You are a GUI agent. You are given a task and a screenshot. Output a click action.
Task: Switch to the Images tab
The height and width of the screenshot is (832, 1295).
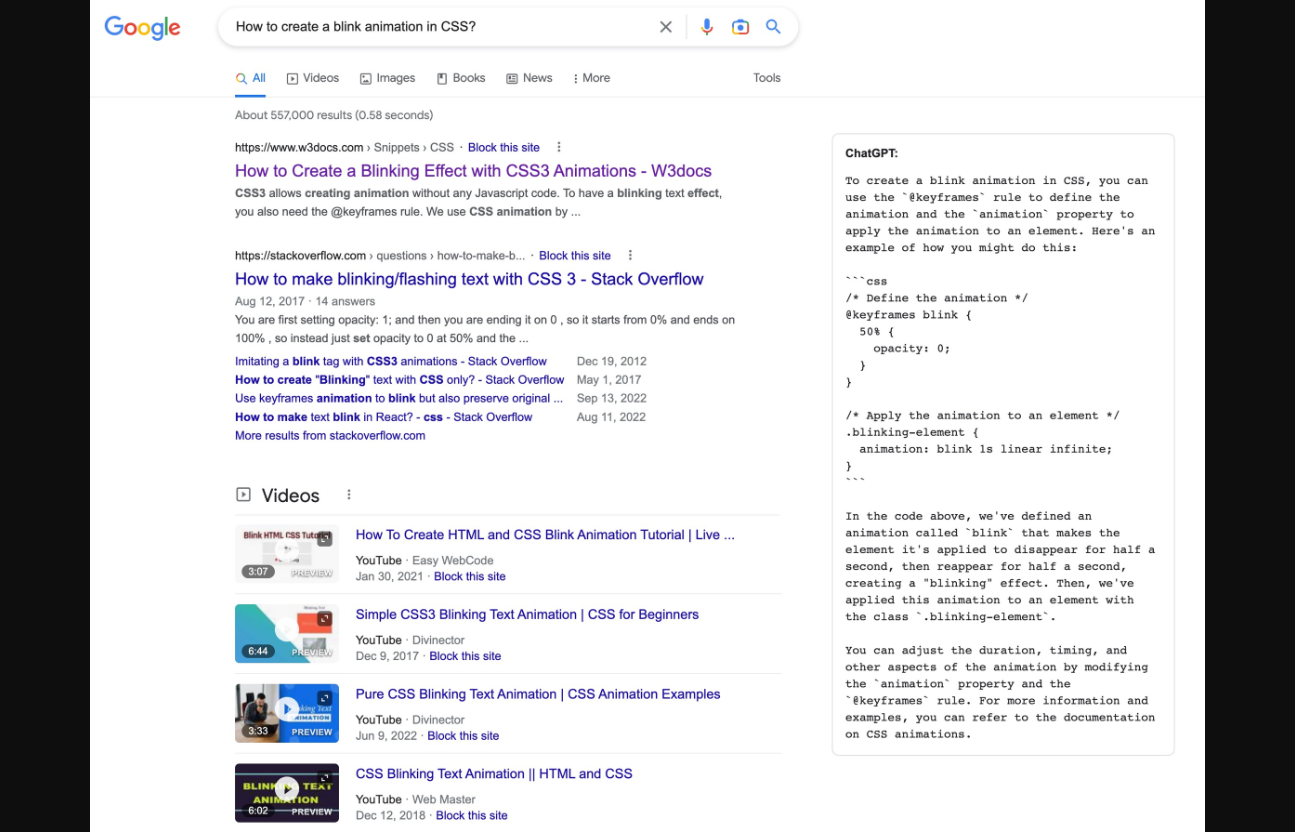(x=387, y=78)
